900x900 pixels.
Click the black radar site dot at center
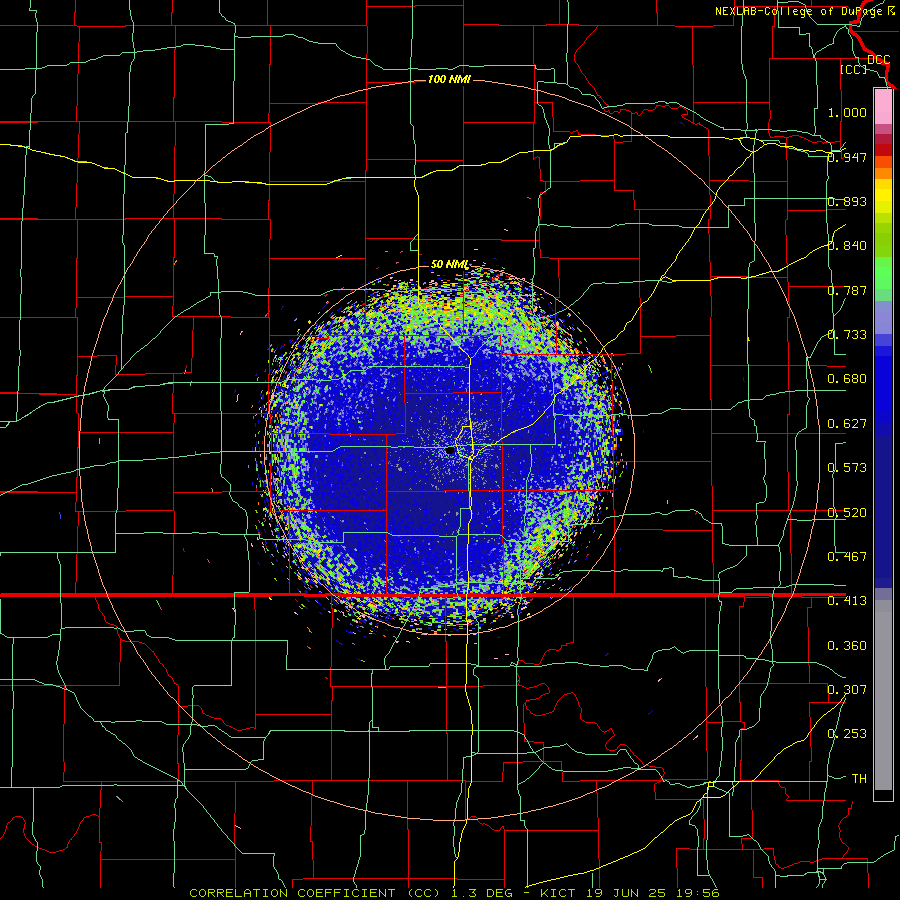[x=451, y=451]
